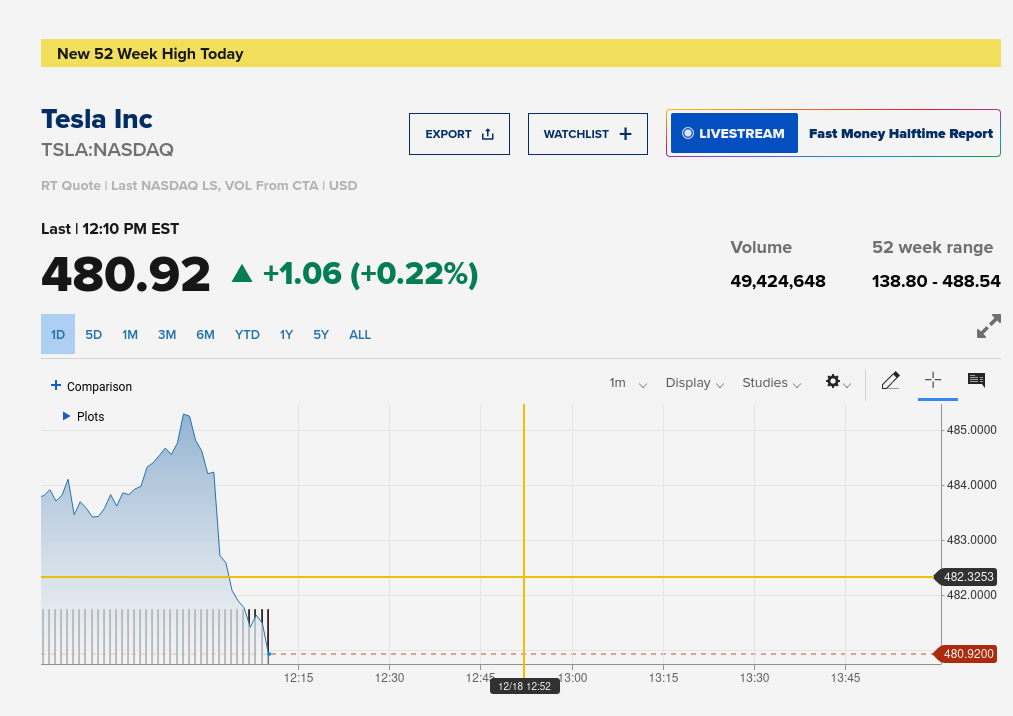Click the +1.06 (+0.22%) price change
The width and height of the screenshot is (1013, 716).
click(x=370, y=273)
